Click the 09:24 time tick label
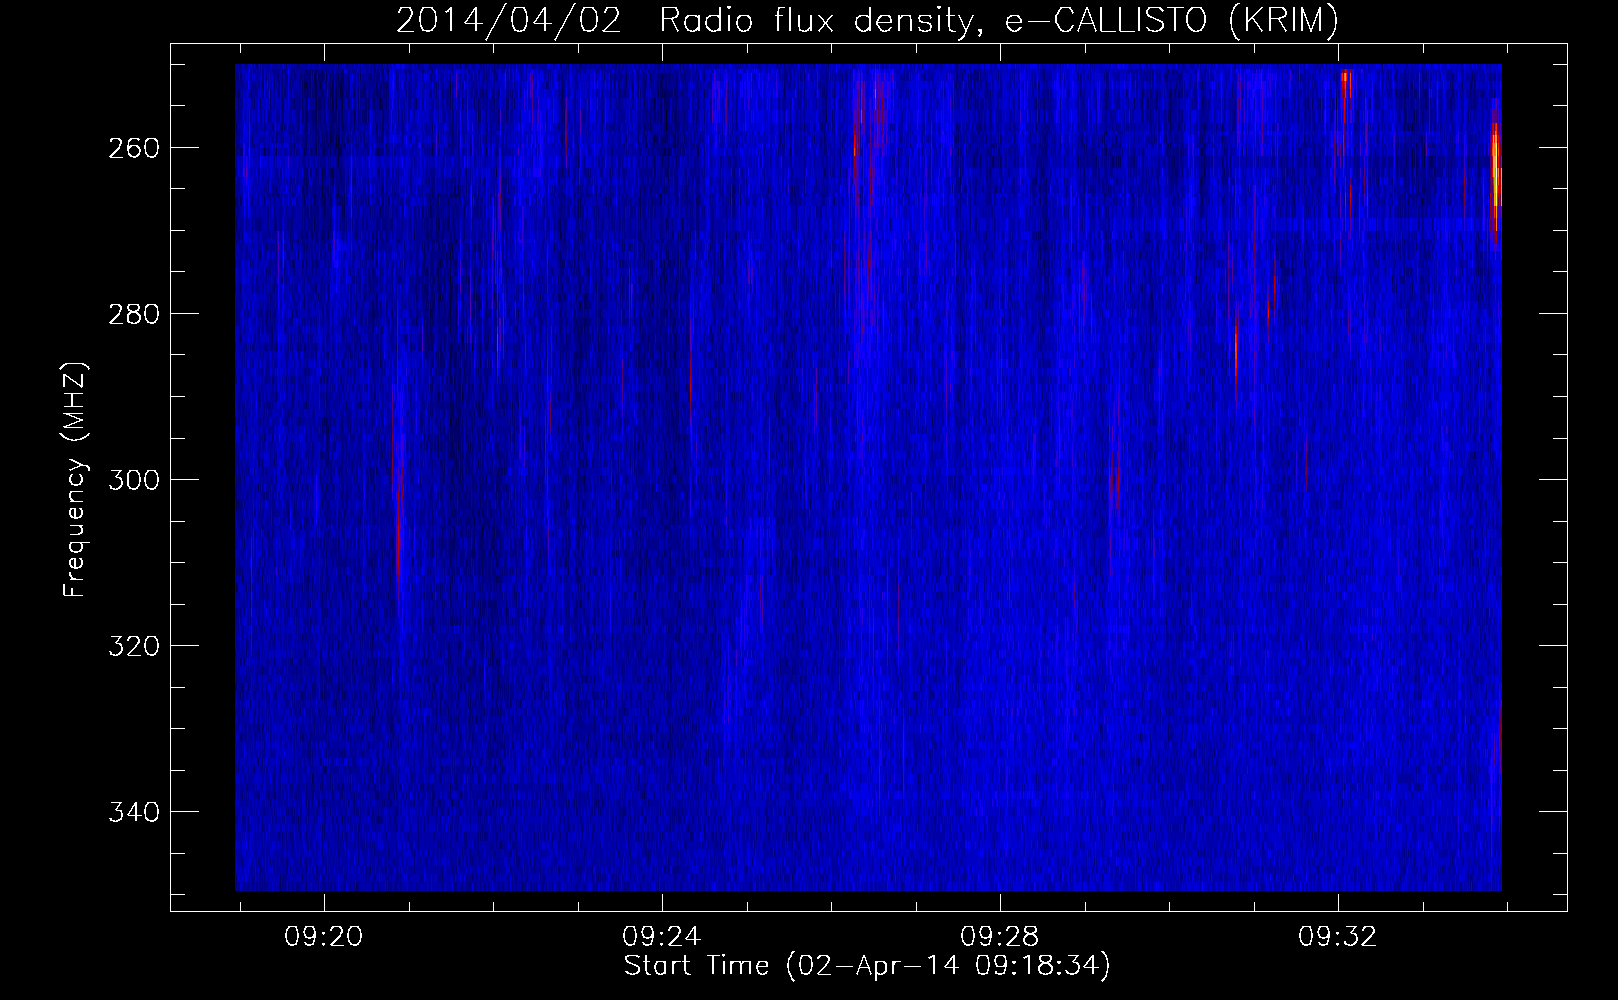1618x1000 pixels. [x=662, y=937]
